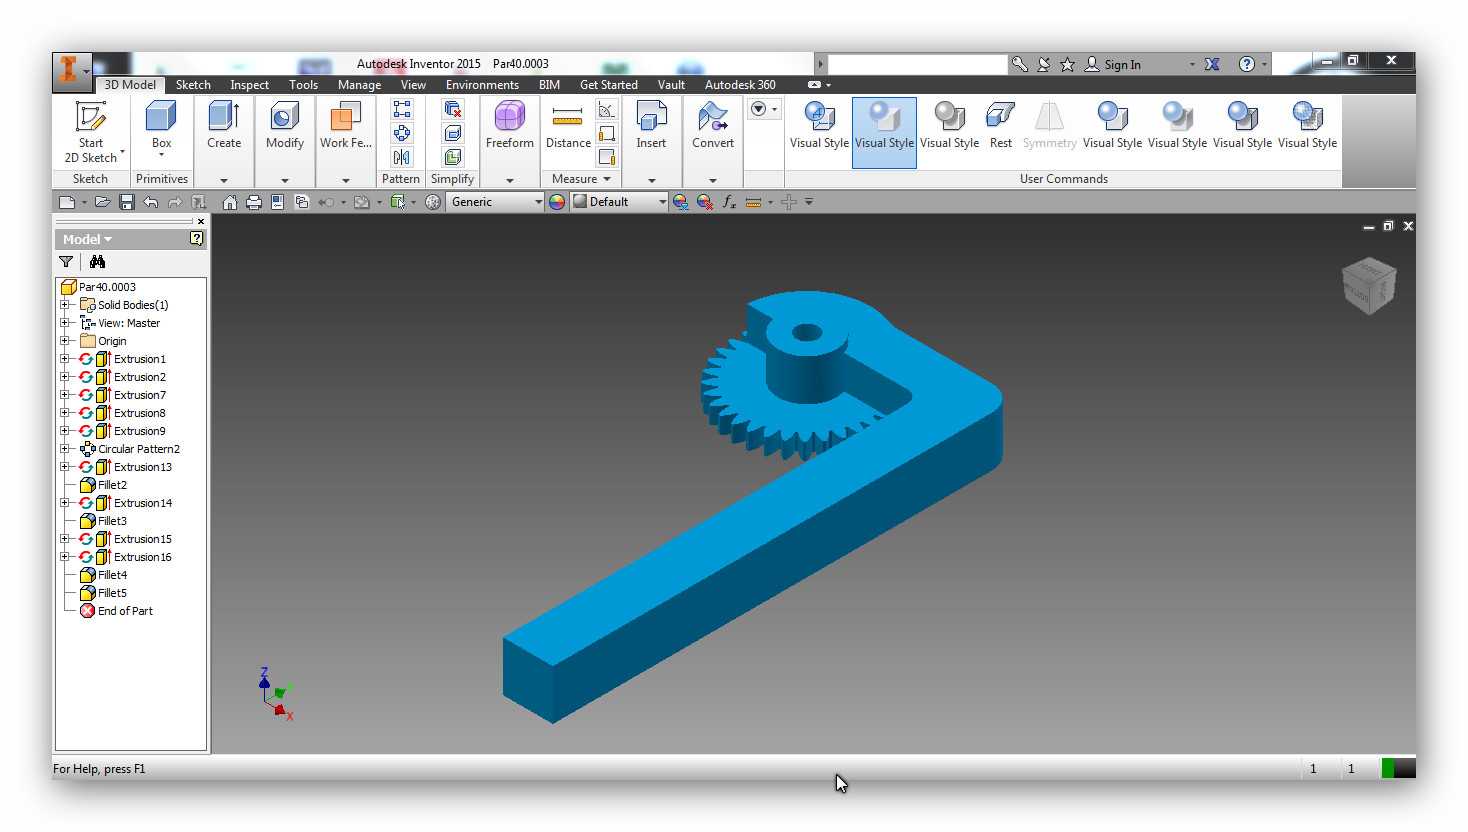Click the binoculars Find icon

click(x=97, y=262)
